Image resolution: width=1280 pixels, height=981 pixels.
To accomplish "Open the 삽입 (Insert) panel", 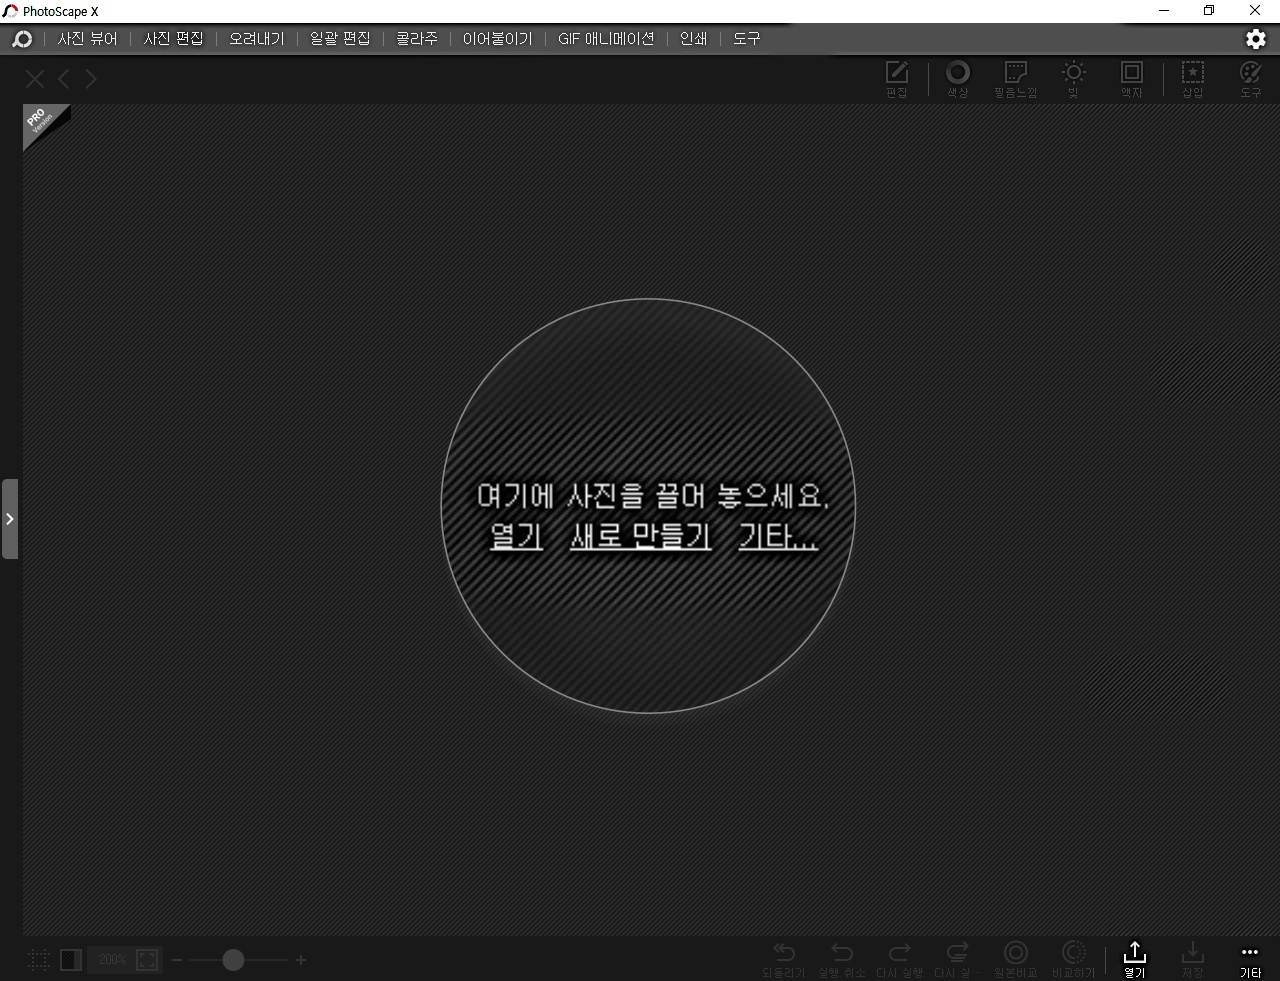I will point(1193,79).
